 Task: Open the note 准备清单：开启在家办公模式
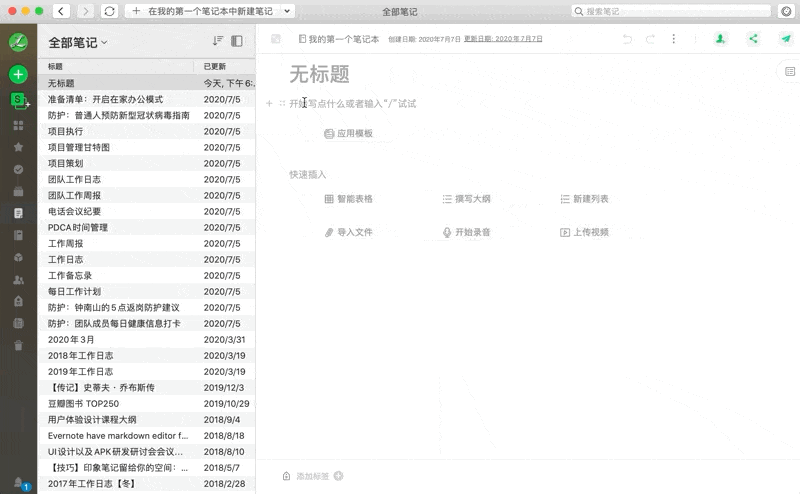[146, 99]
